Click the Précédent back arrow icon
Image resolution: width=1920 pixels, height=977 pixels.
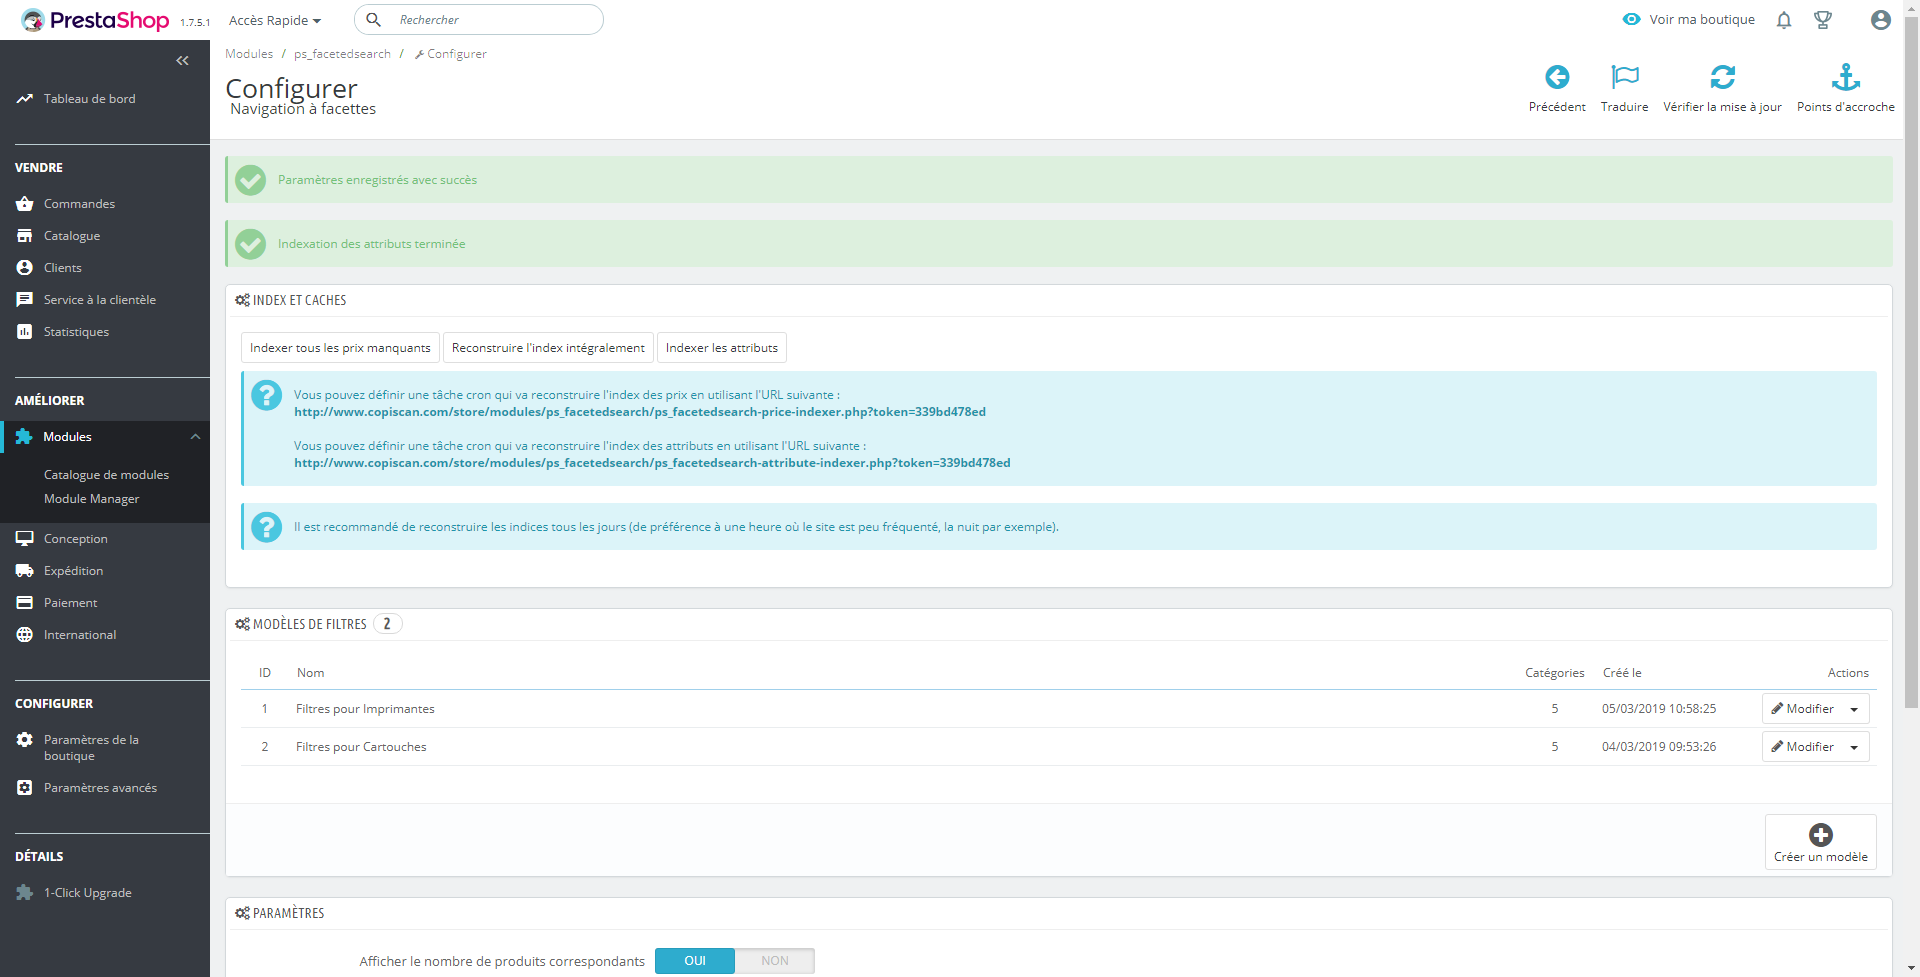tap(1557, 77)
